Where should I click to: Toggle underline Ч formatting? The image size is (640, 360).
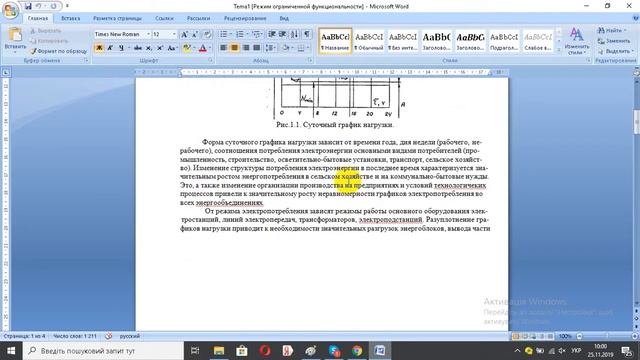(121, 48)
